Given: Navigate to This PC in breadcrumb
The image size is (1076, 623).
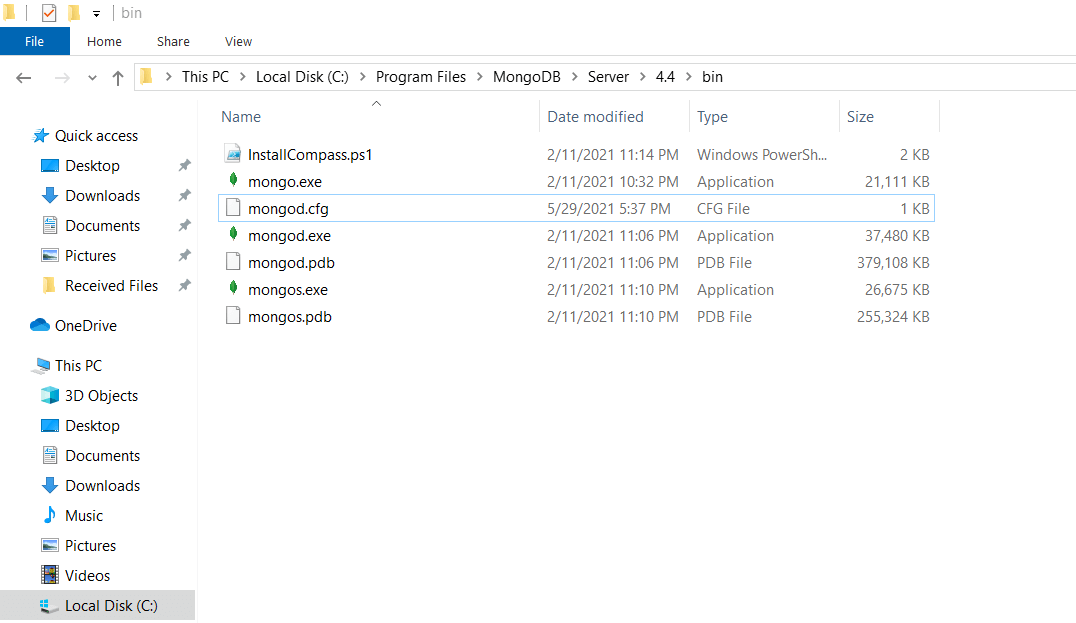Looking at the screenshot, I should [205, 77].
